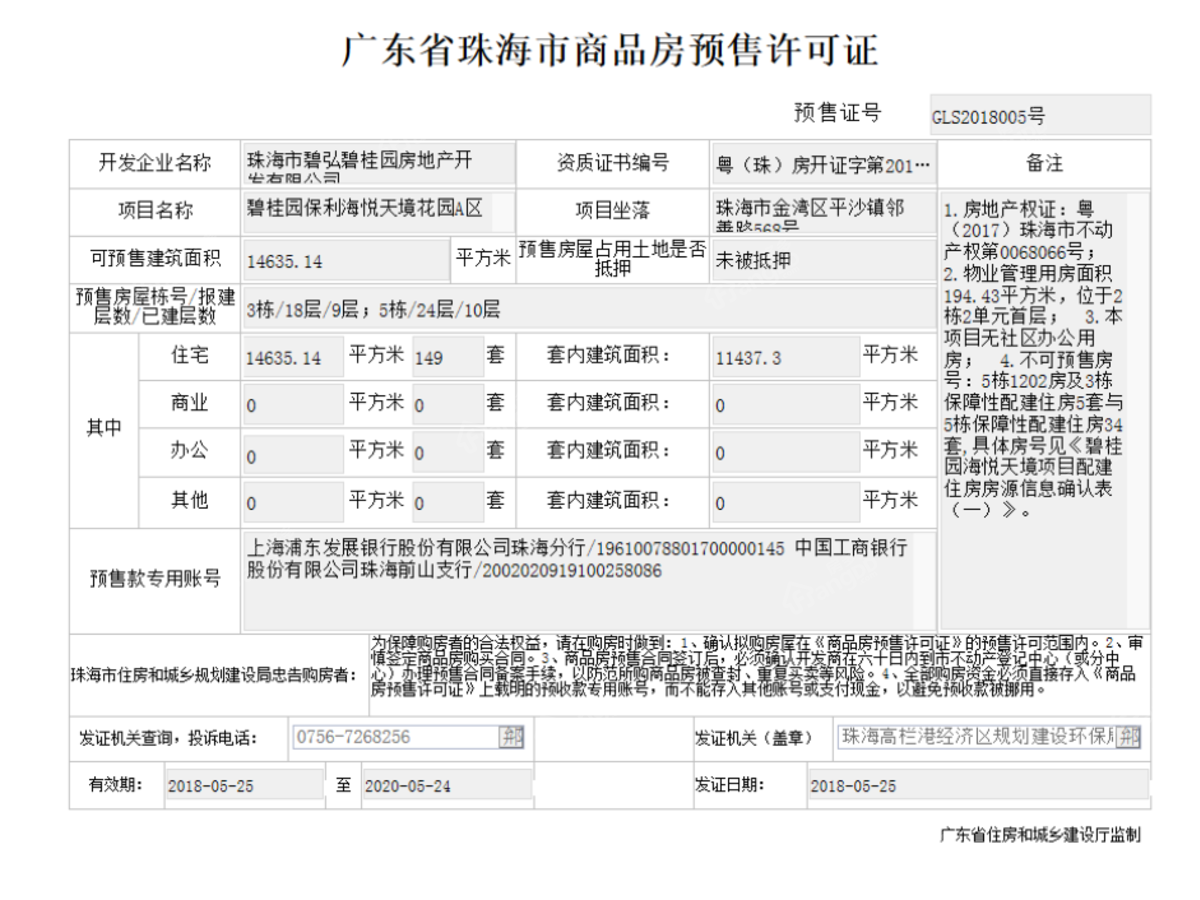Click the 办公 row 套内建筑面积 field
Image resolution: width=1200 pixels, height=900 pixels.
pos(785,454)
